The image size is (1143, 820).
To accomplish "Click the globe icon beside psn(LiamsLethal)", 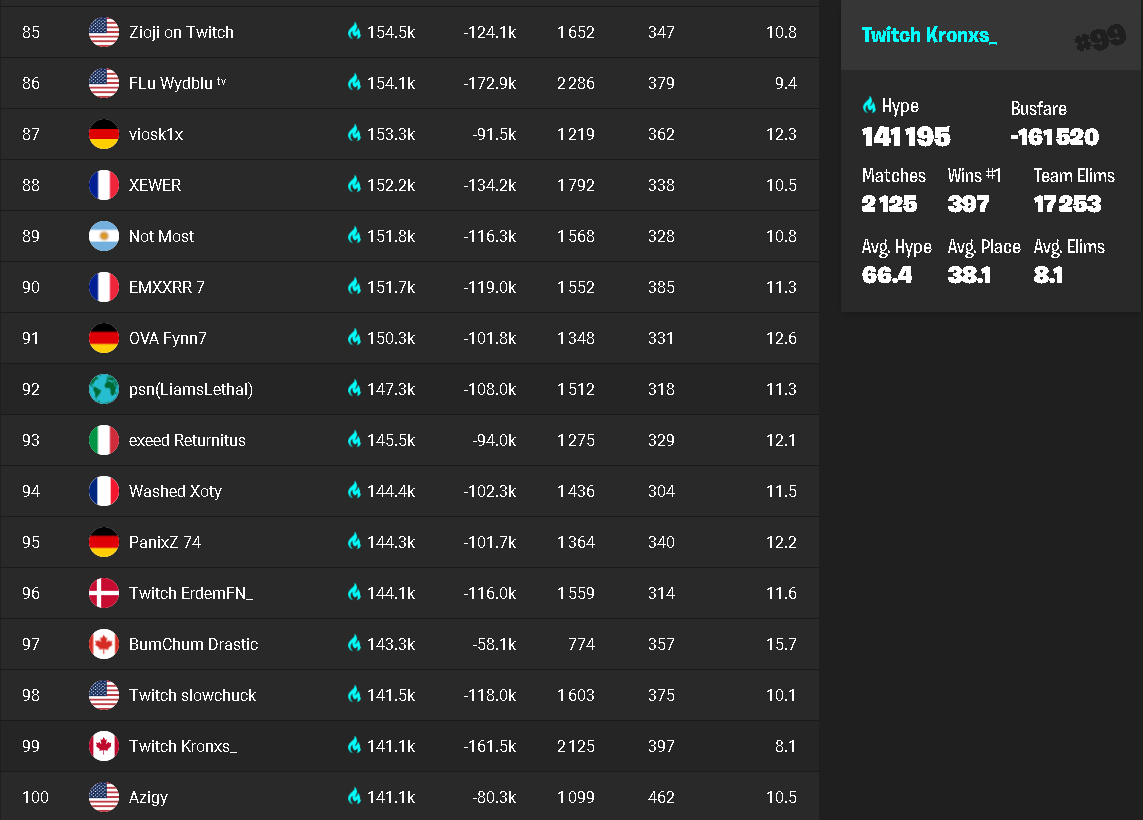I will coord(104,389).
